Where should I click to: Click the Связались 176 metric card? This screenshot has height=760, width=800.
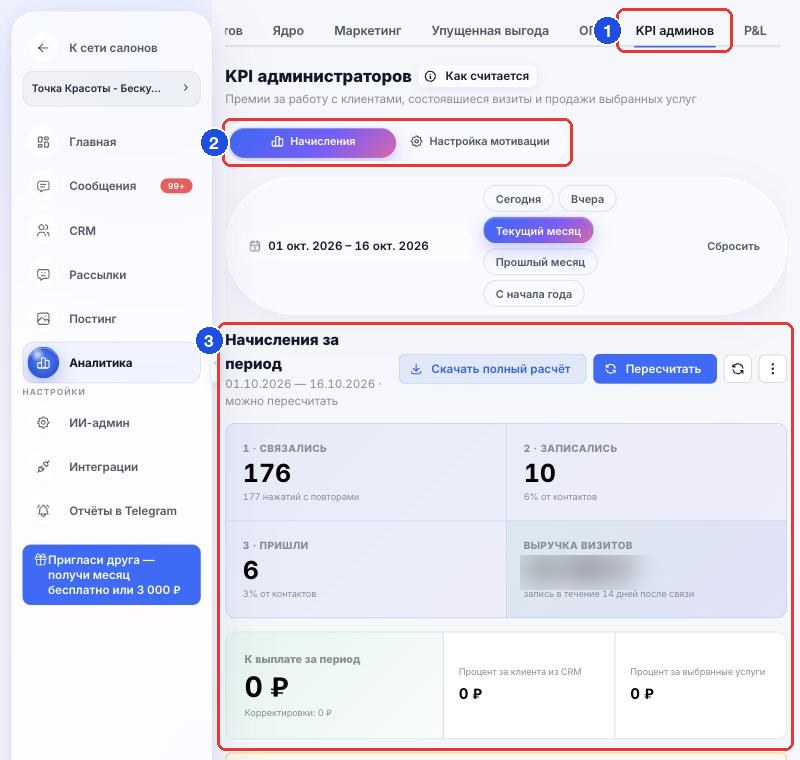(x=366, y=472)
